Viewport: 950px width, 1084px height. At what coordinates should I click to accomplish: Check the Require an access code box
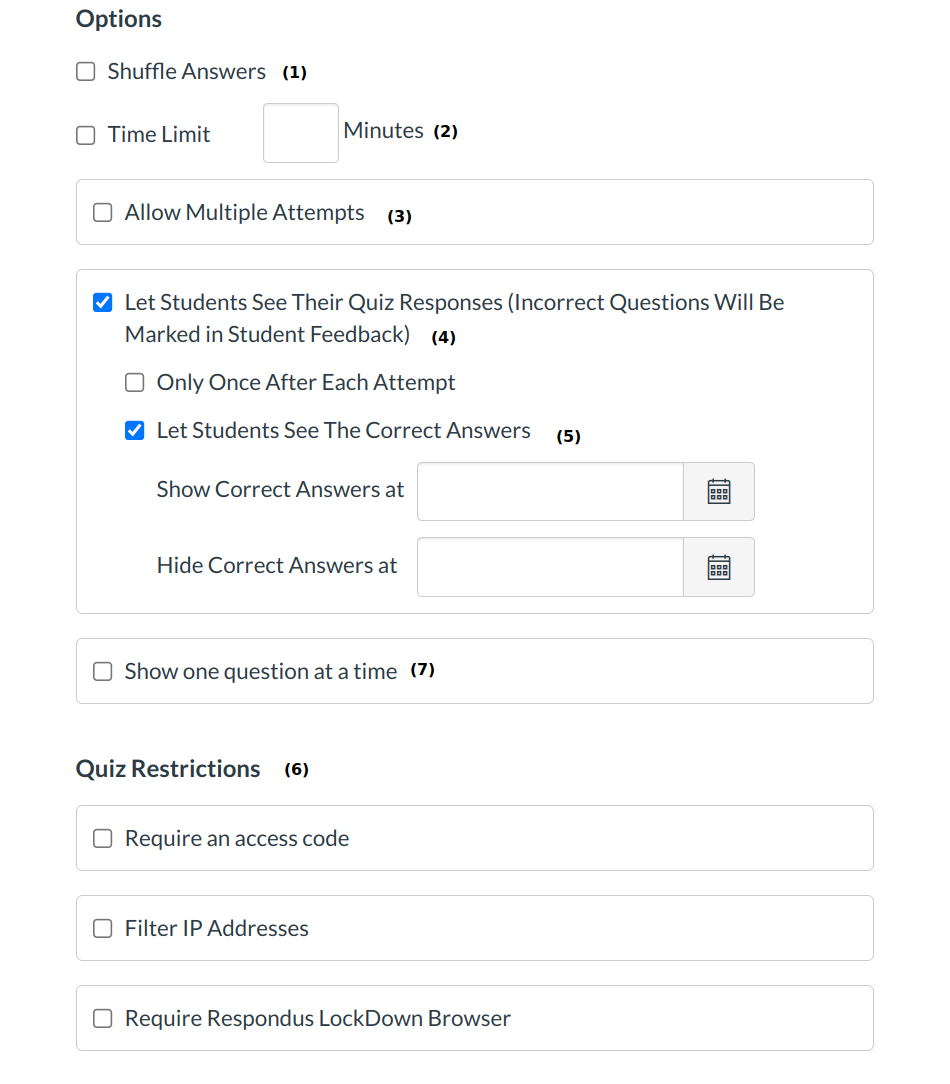tap(103, 839)
